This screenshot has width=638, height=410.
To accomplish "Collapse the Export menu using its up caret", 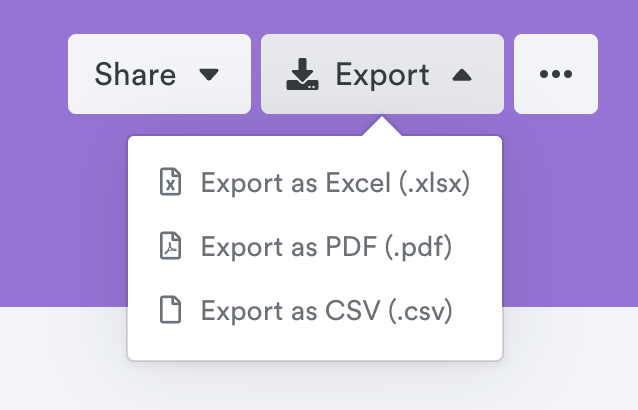I will click(x=462, y=75).
